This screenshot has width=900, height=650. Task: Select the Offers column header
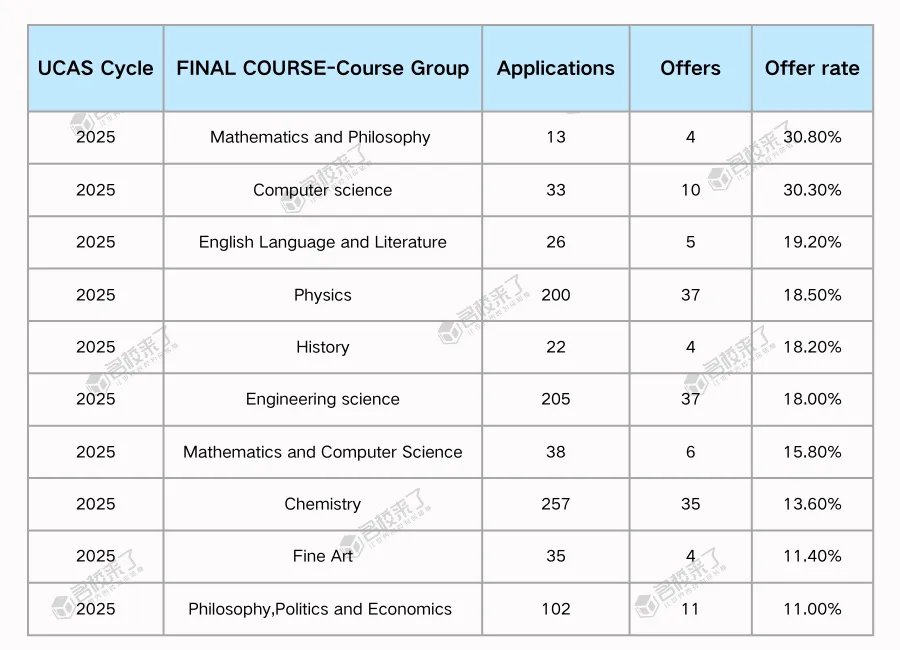690,68
